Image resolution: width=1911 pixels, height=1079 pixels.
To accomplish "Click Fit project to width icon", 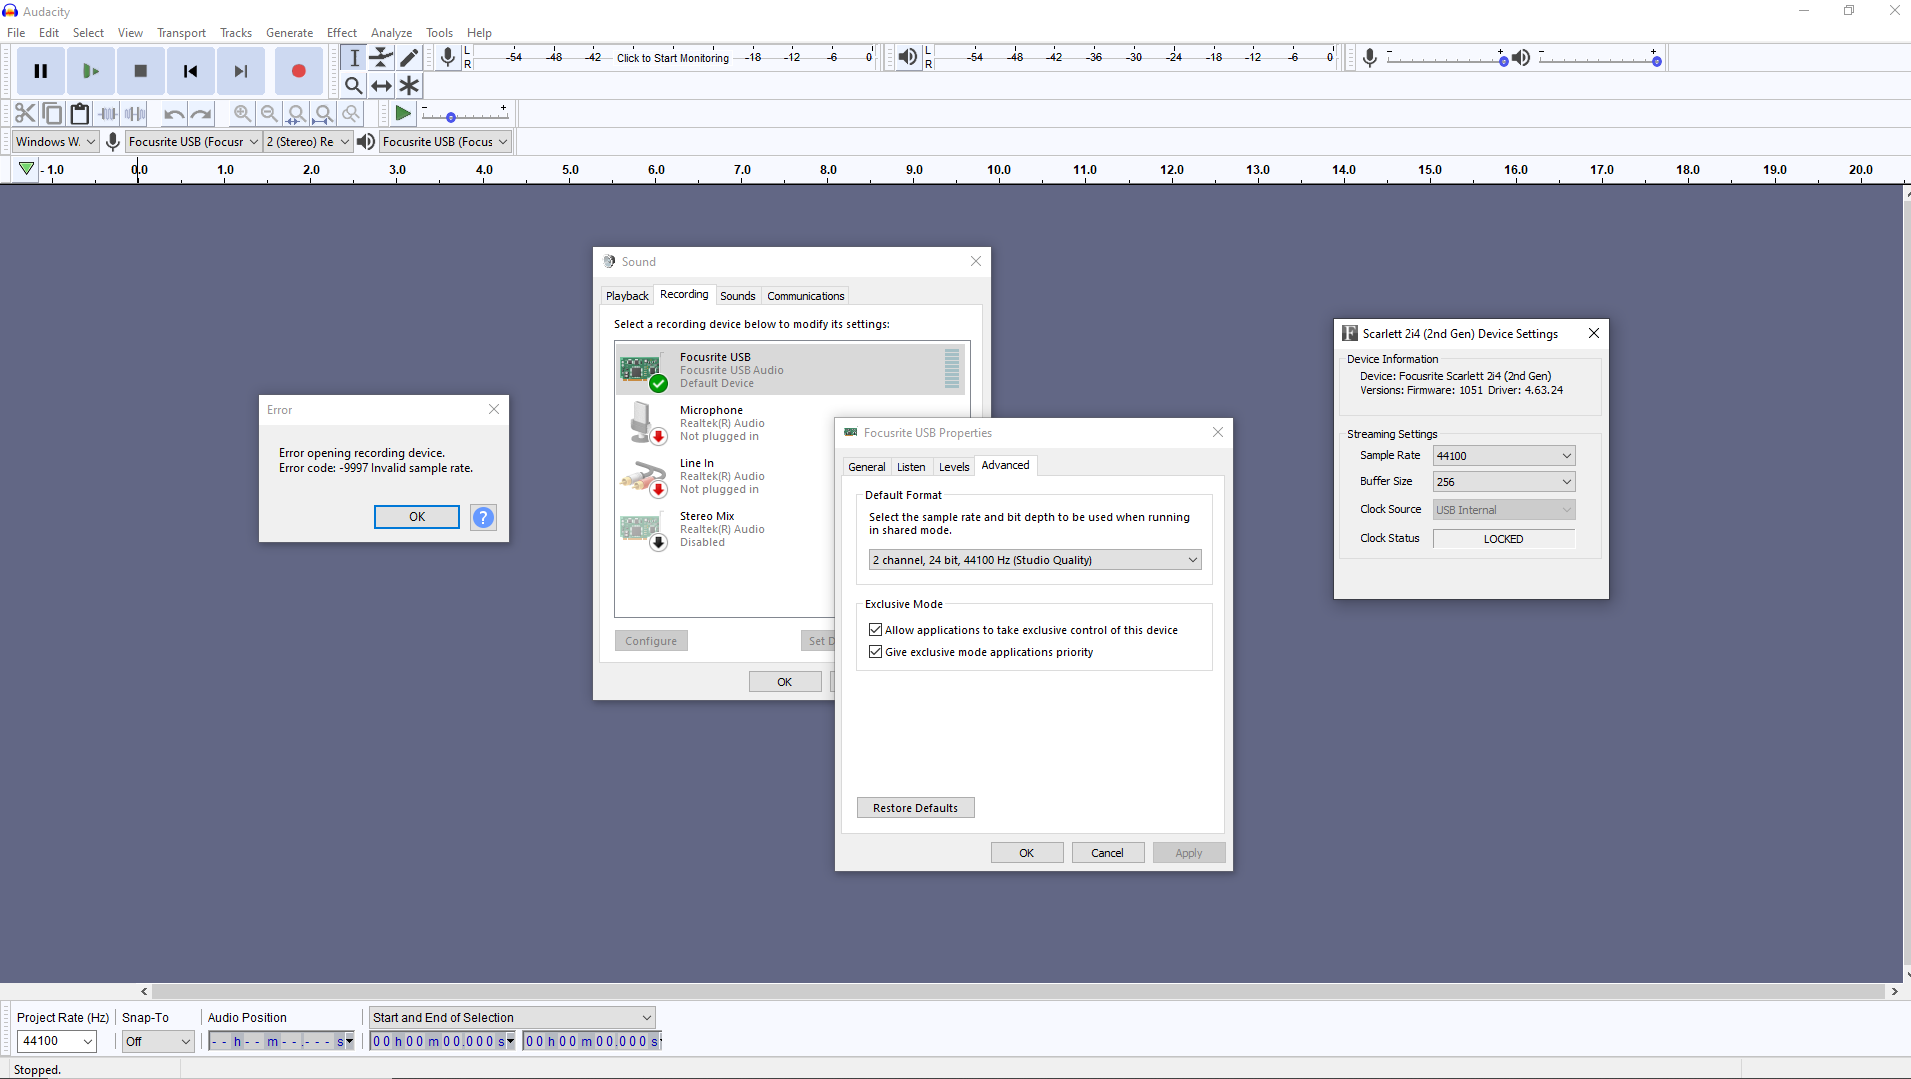I will 323,114.
